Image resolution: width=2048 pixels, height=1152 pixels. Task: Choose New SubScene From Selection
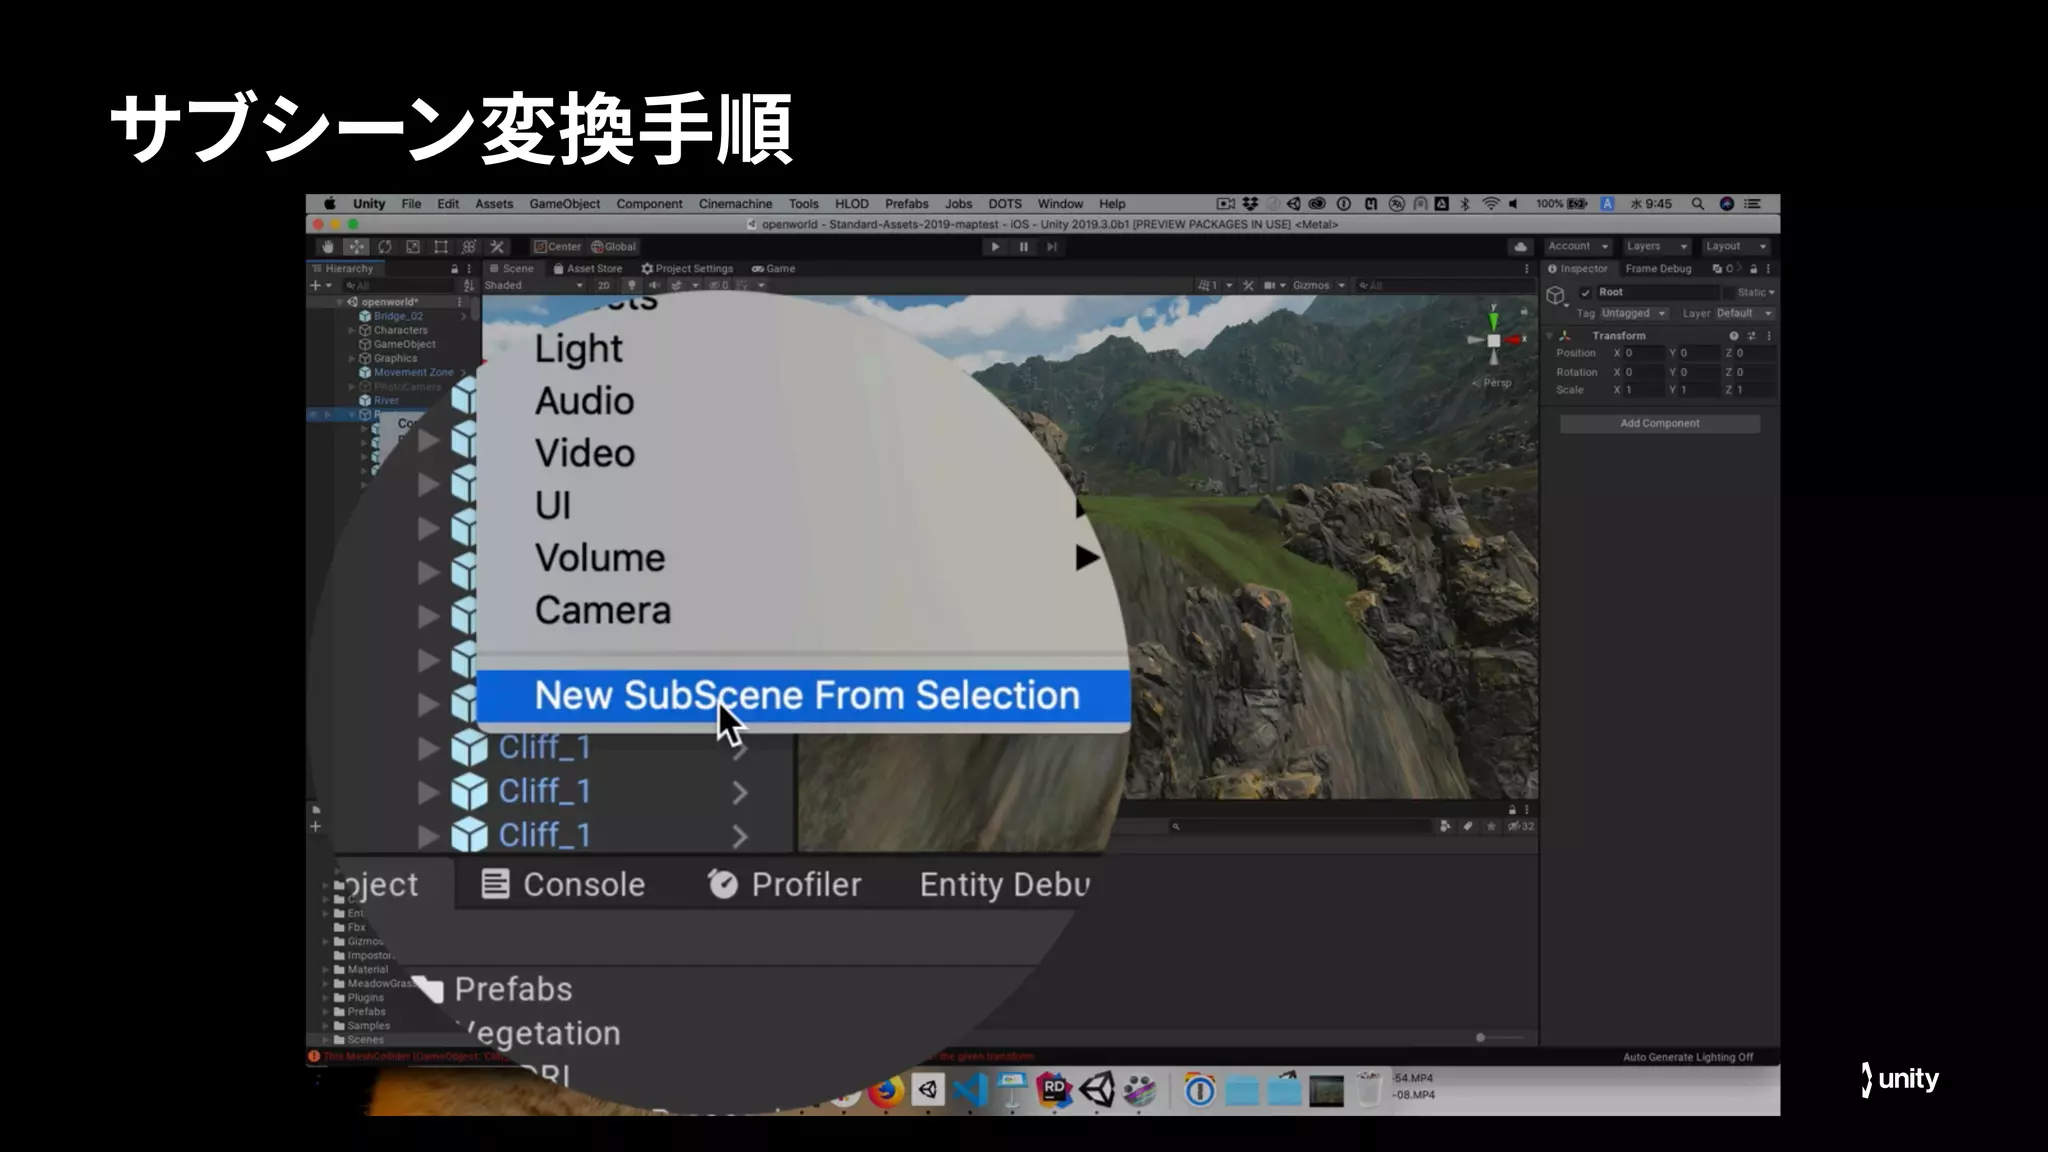pos(806,695)
